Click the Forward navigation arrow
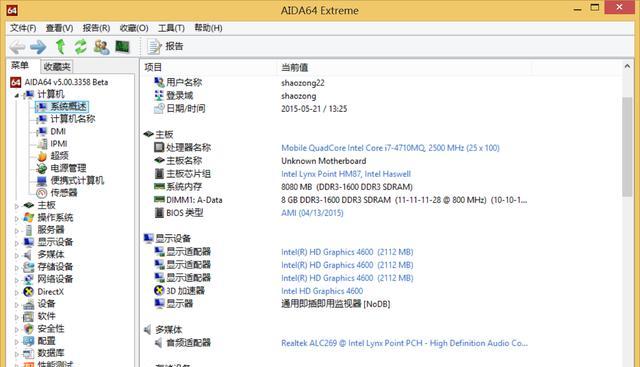 pyautogui.click(x=38, y=47)
